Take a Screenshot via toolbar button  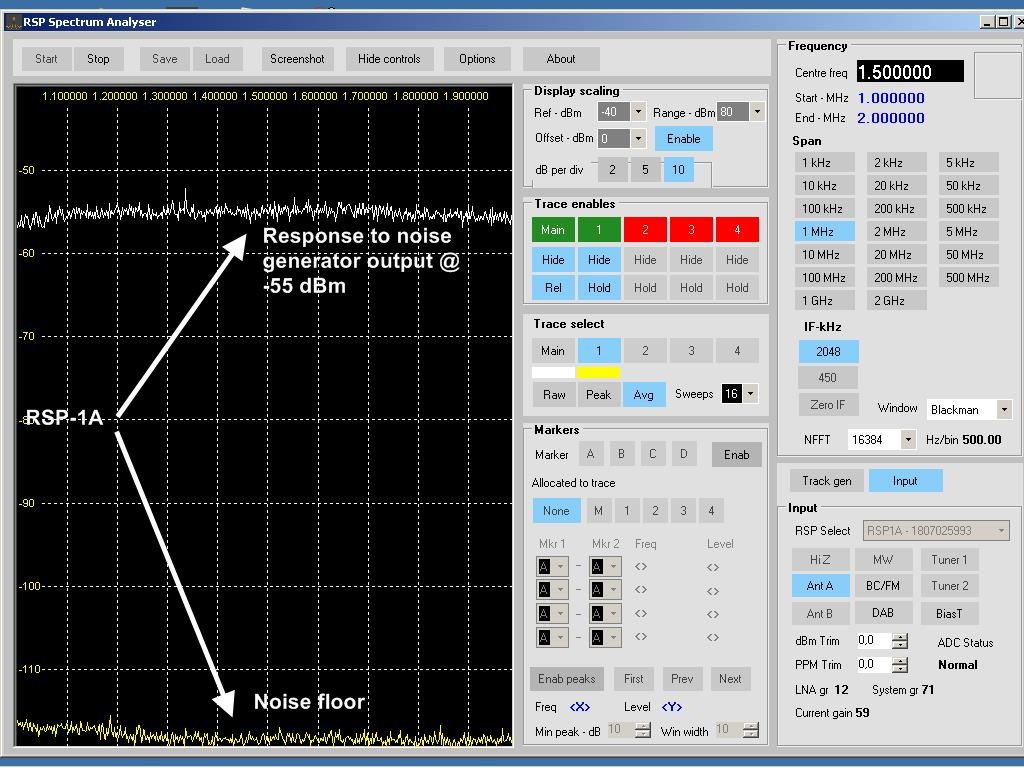click(297, 59)
